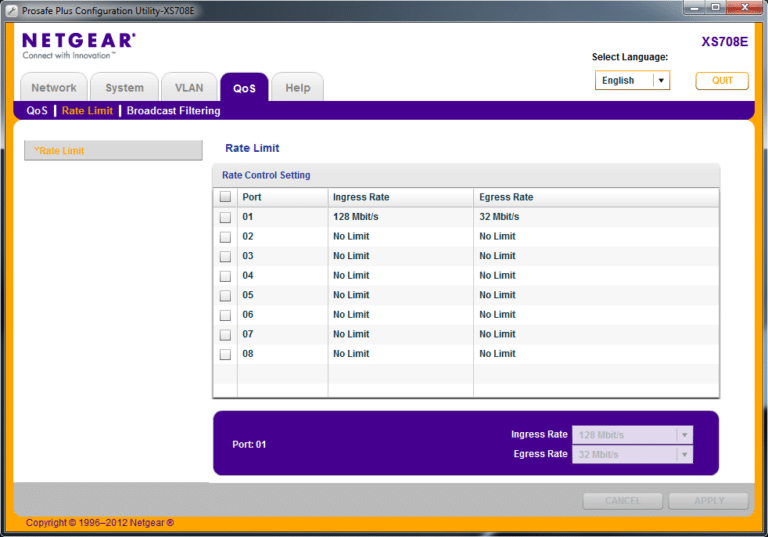Toggle the select-all ports checkbox in header
768x537 pixels.
(225, 197)
